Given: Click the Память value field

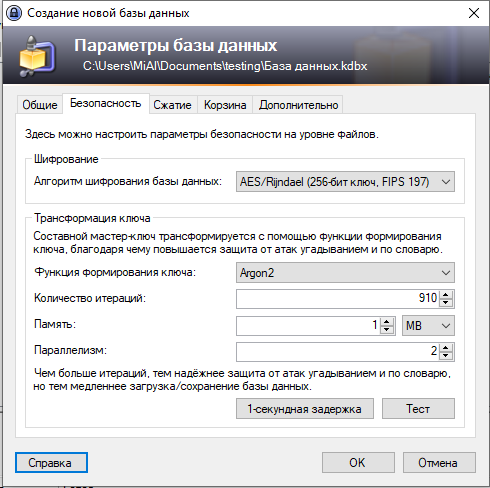Looking at the screenshot, I should (308, 325).
